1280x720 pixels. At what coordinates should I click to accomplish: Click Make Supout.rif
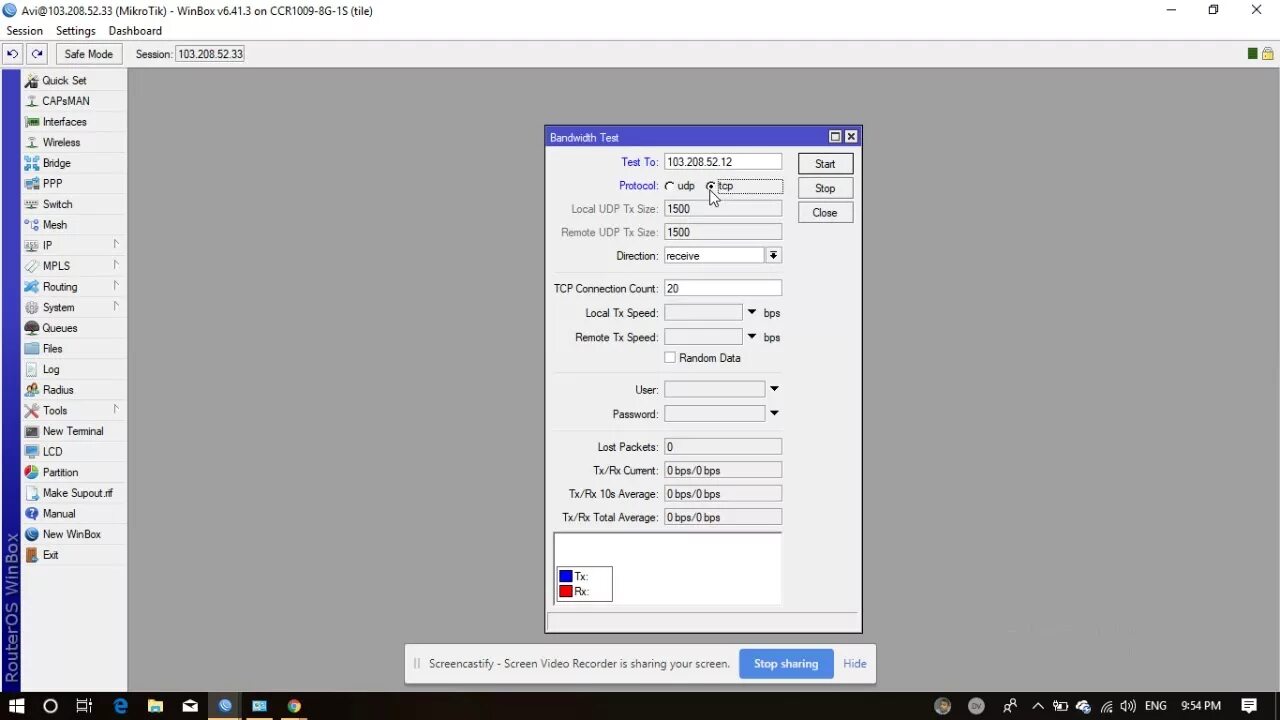click(77, 493)
